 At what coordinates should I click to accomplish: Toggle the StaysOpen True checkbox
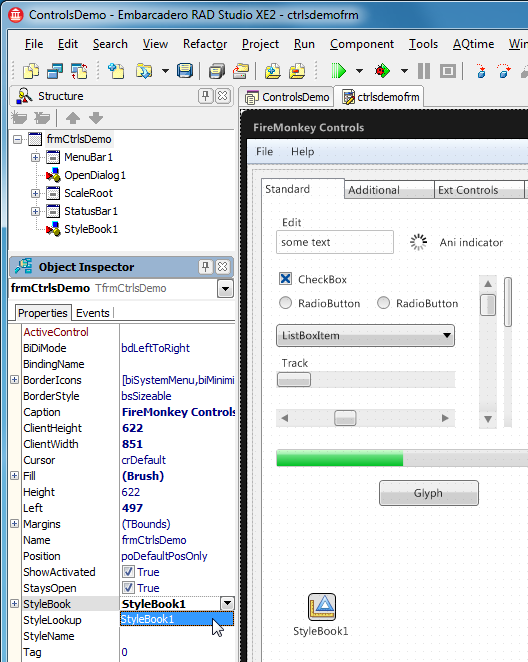(128, 588)
